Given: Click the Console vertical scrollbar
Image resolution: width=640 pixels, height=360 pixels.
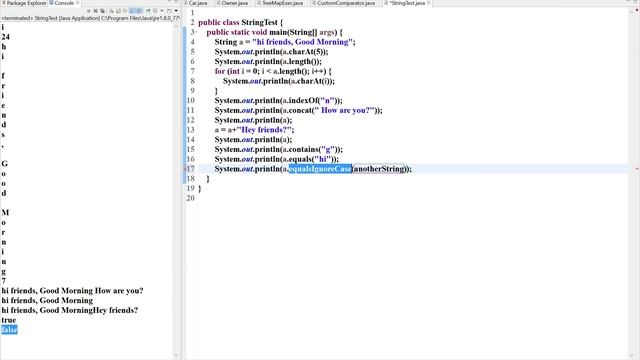Looking at the screenshot, I should (x=176, y=190).
